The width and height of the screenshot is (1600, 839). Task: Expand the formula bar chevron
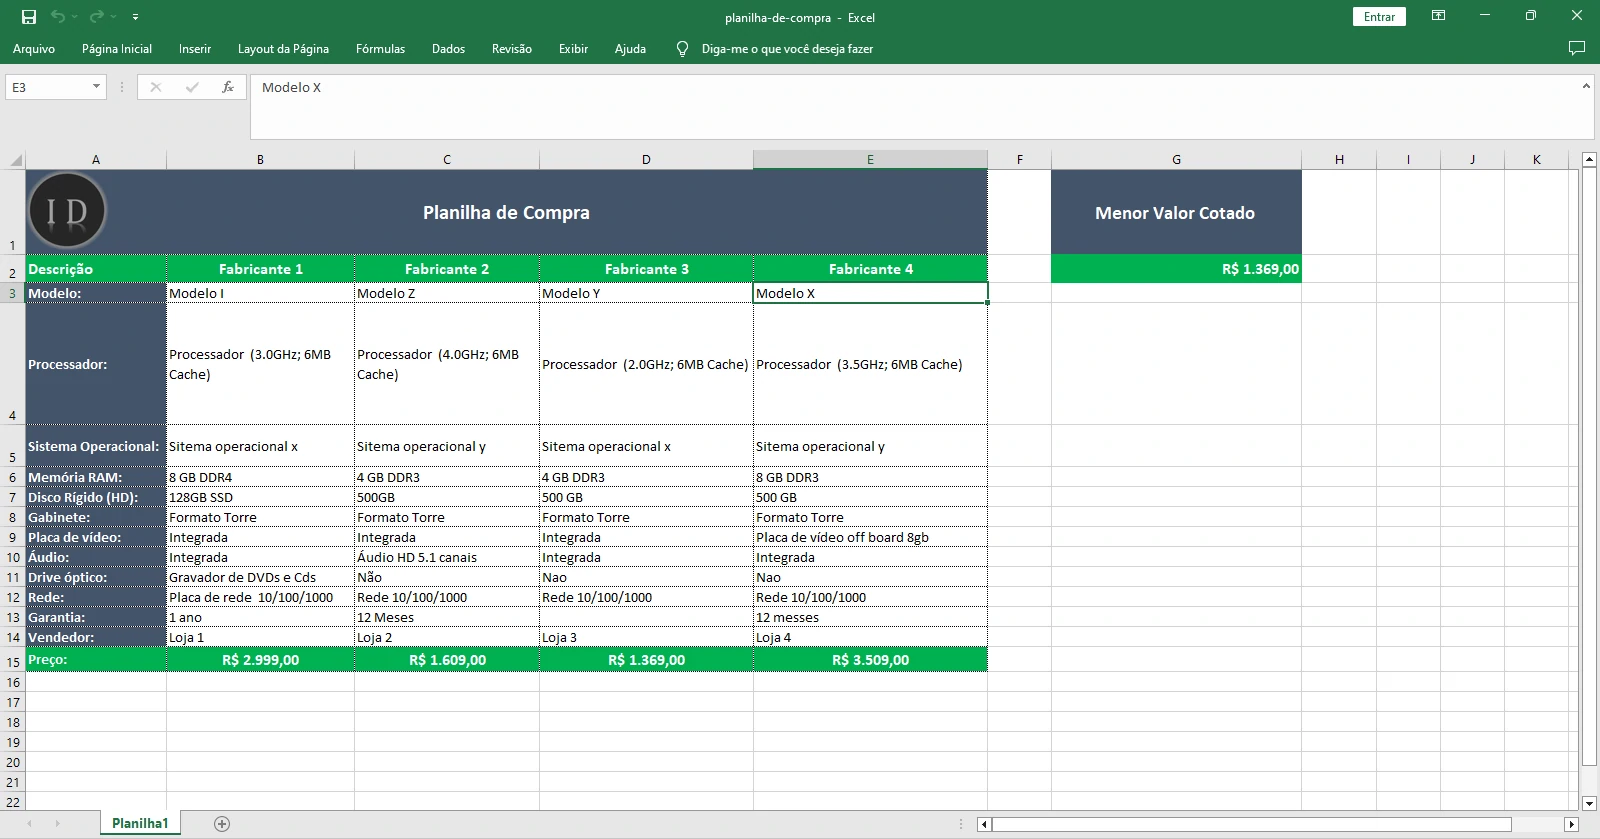coord(1586,87)
